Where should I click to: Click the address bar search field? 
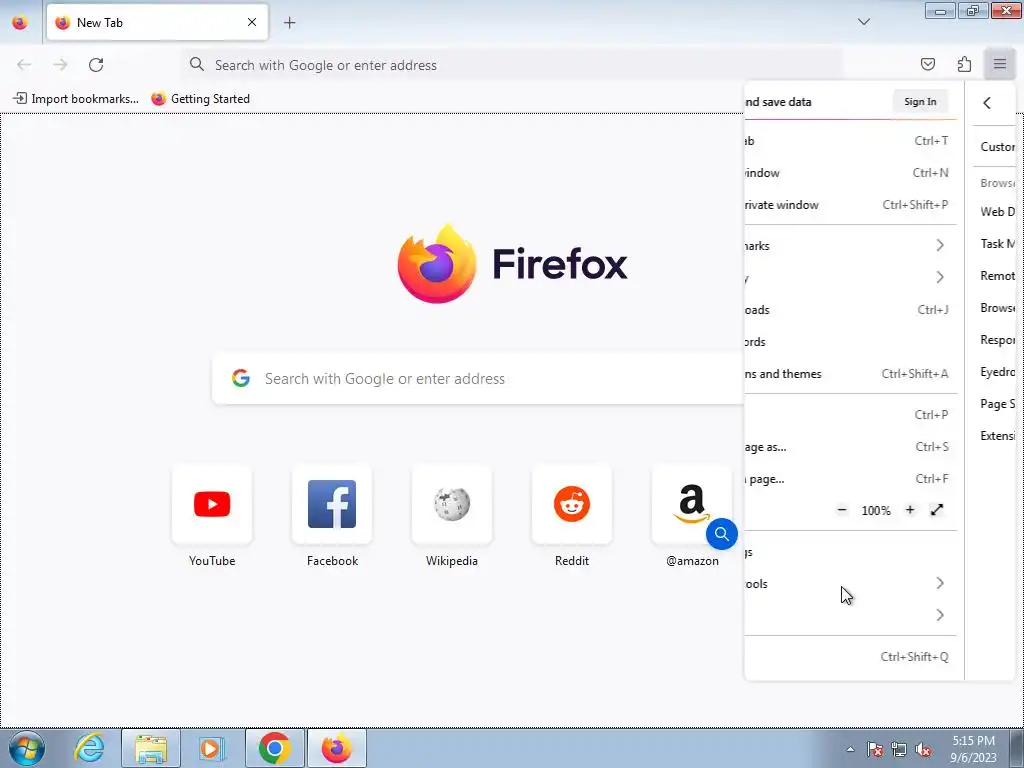513,65
